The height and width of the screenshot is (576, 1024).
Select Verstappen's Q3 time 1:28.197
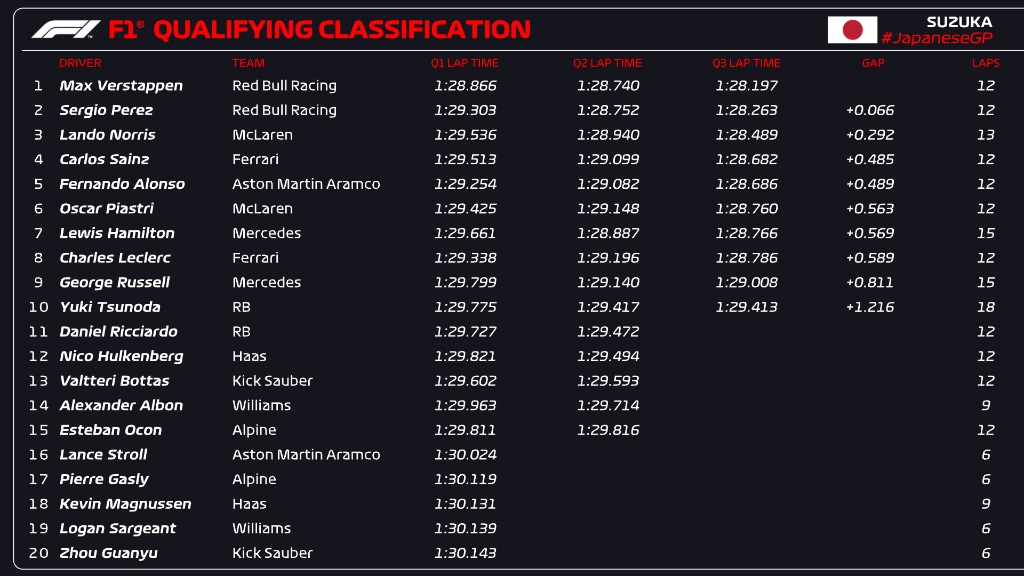click(x=746, y=86)
